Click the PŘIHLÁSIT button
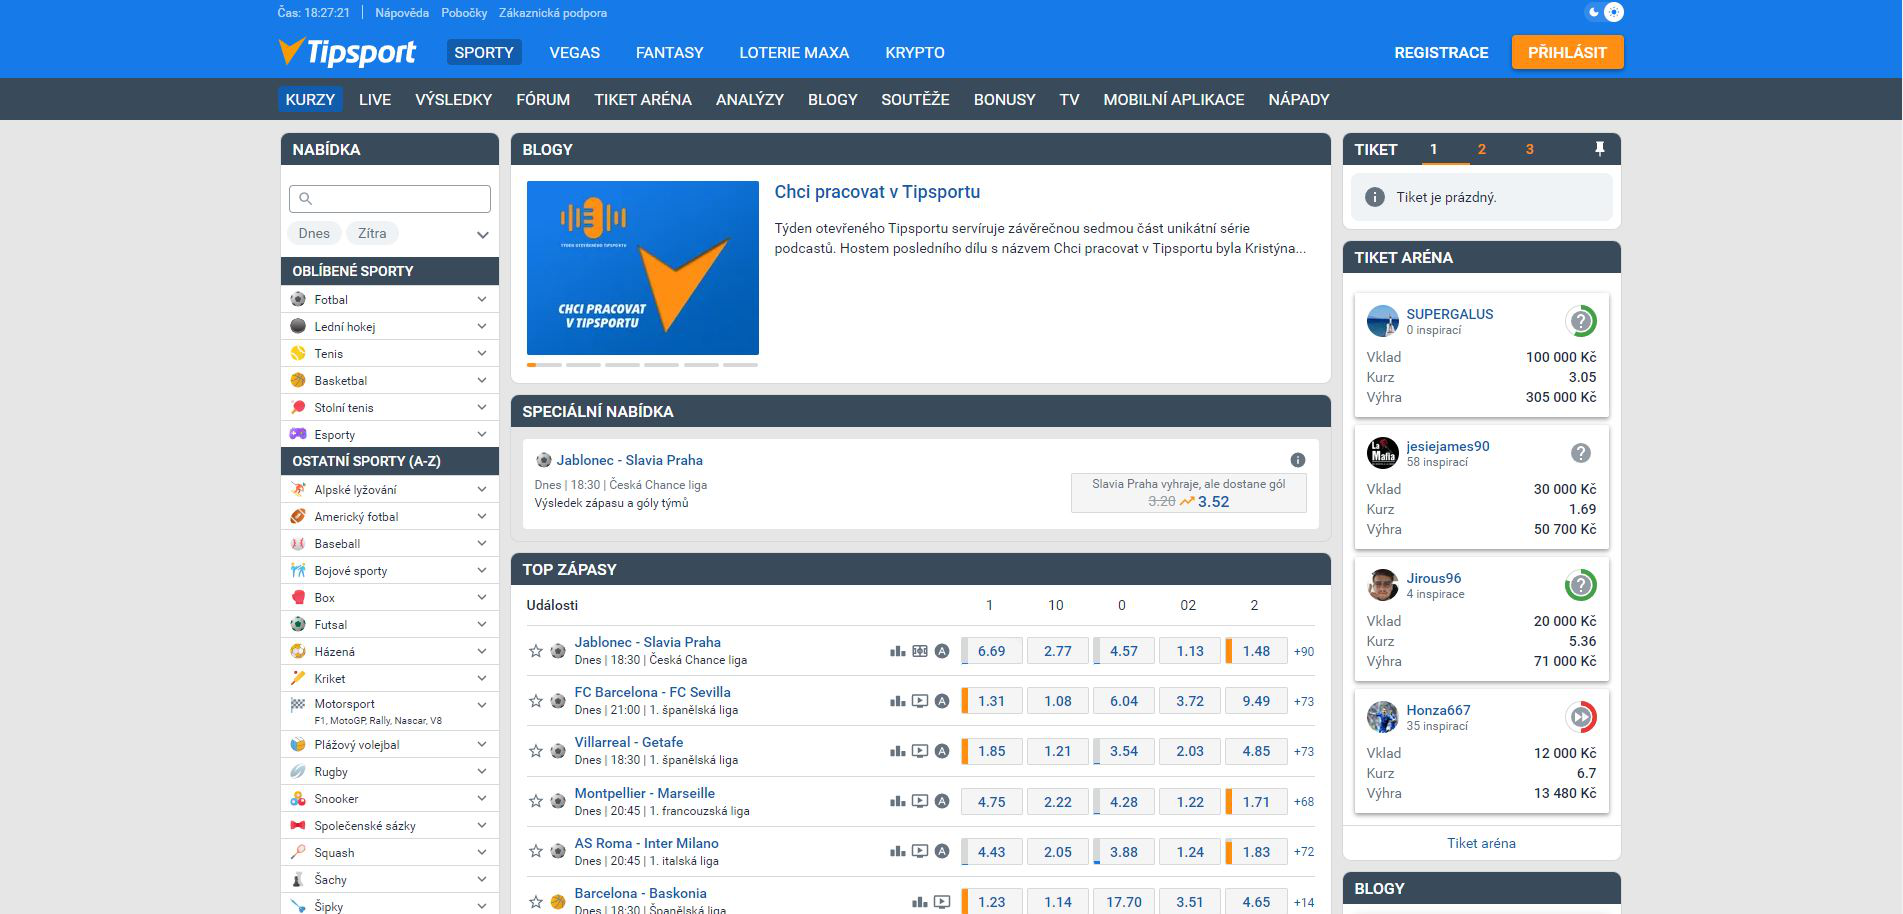 1567,52
